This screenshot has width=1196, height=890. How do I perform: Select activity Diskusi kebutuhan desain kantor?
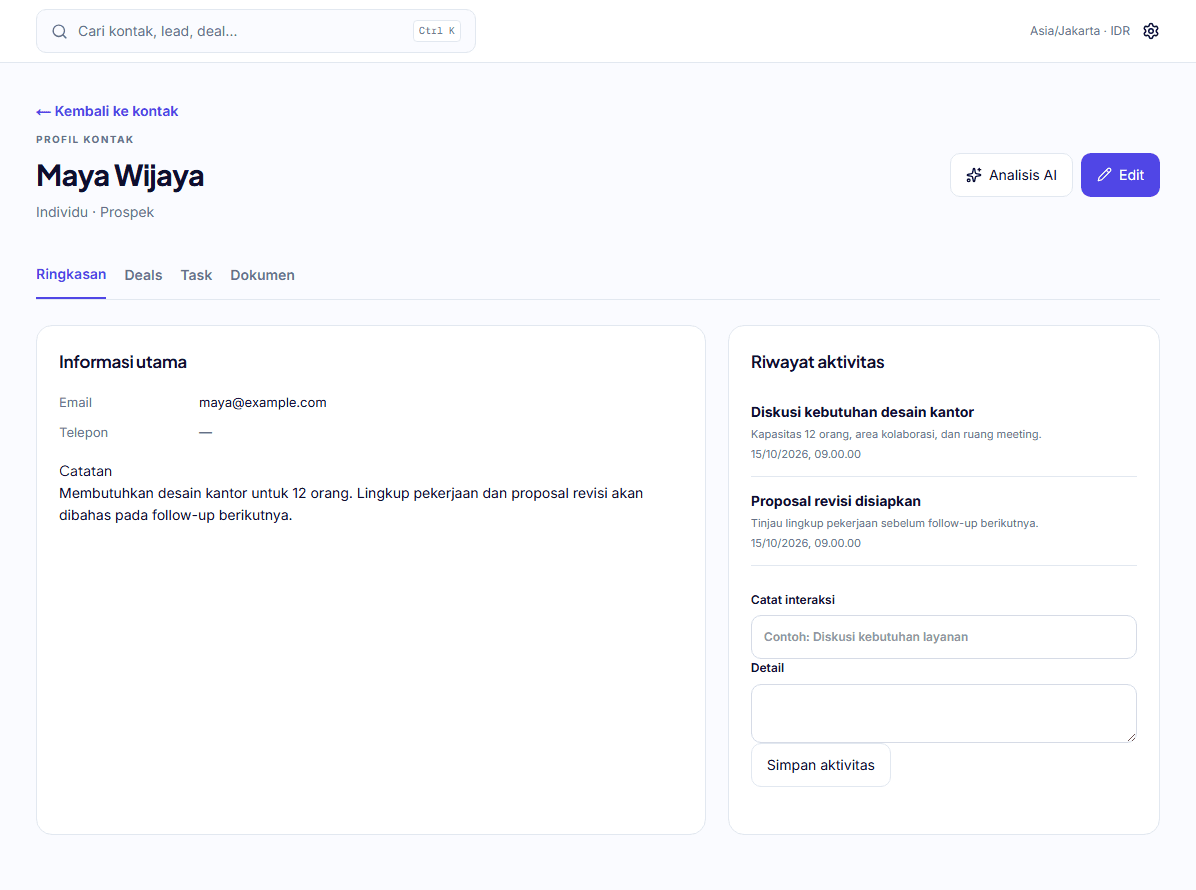click(862, 412)
